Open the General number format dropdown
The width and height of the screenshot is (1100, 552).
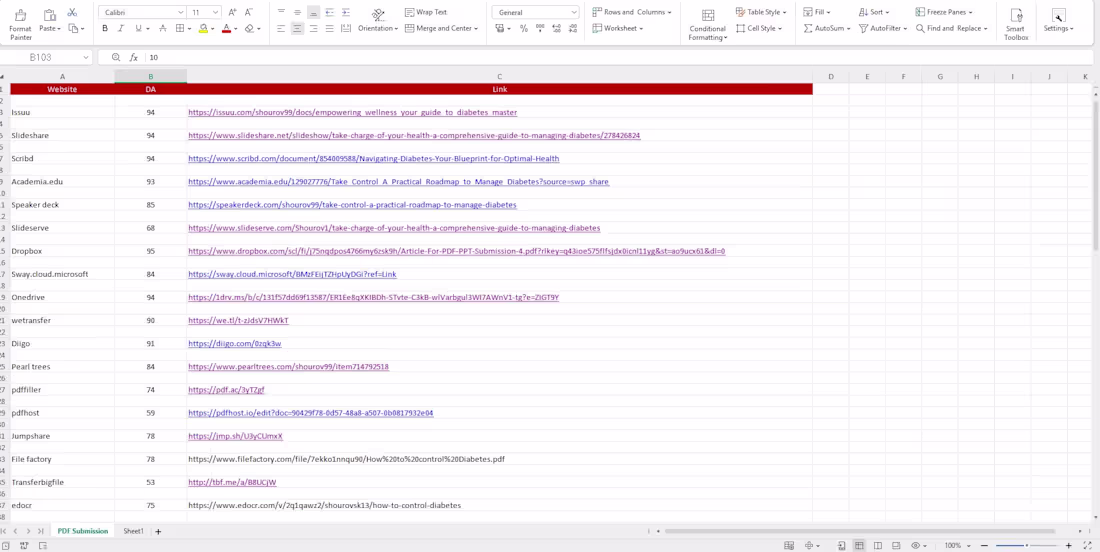535,13
